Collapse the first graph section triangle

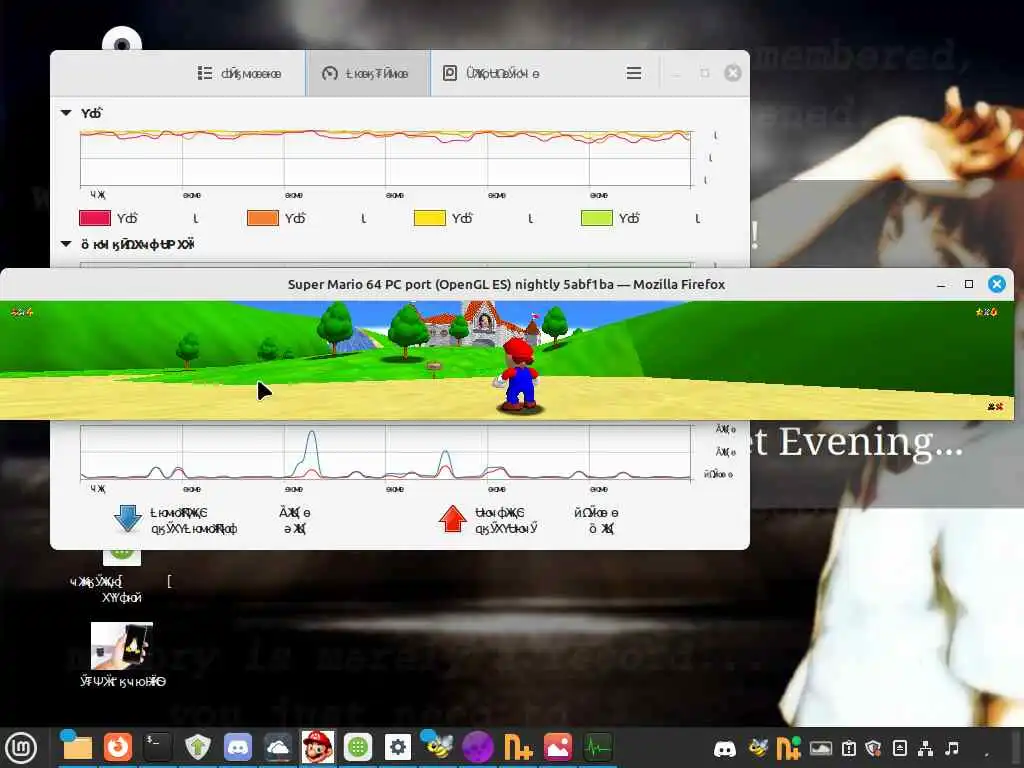66,113
